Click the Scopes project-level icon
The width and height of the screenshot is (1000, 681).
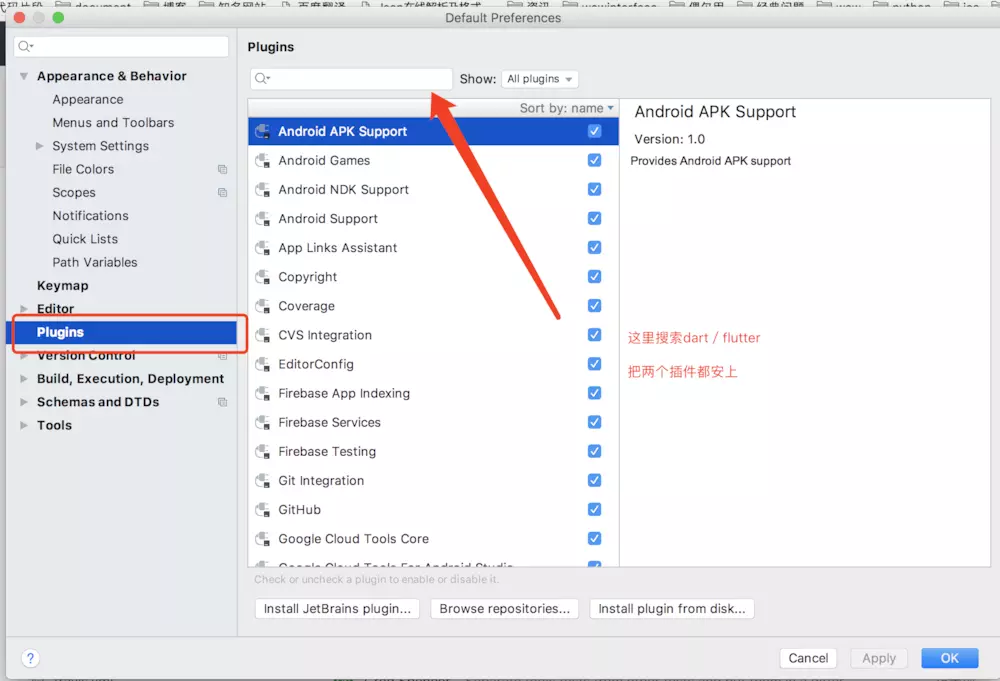pos(223,193)
